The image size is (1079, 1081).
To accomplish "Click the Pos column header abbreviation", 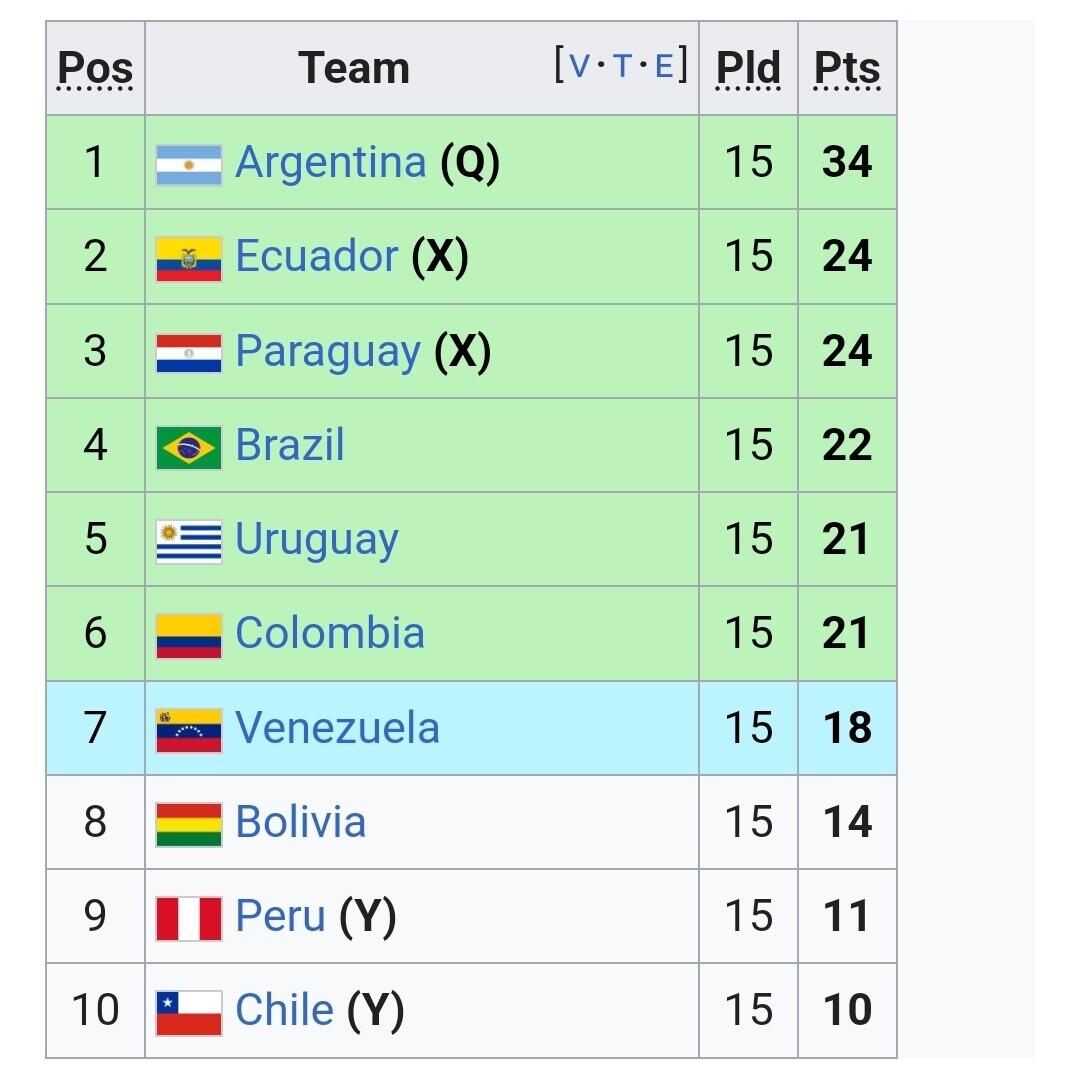I will pyautogui.click(x=95, y=69).
